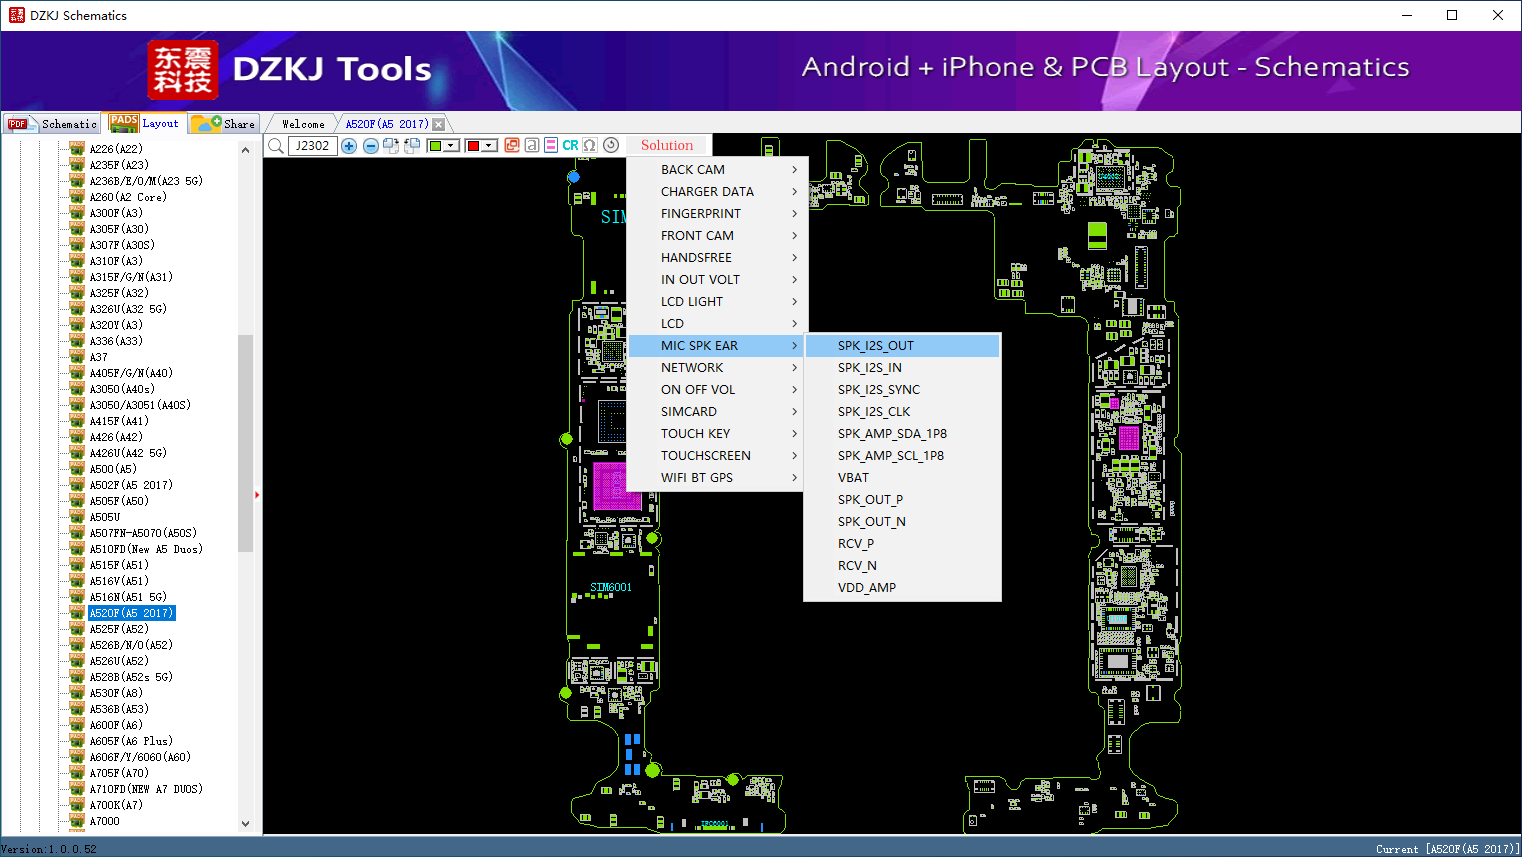Expand the IN OUT VOLT submenu

coord(718,280)
